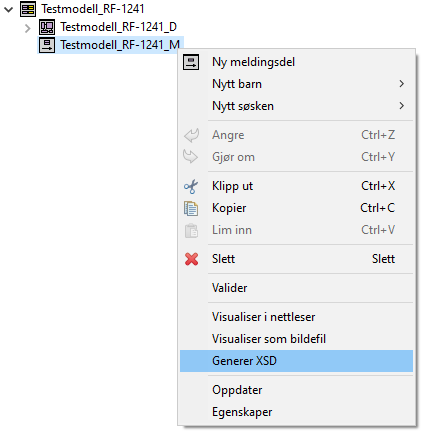Click the Testmodell_RF-1241_D data model icon
This screenshot has height=432, width=421.
coord(47,27)
